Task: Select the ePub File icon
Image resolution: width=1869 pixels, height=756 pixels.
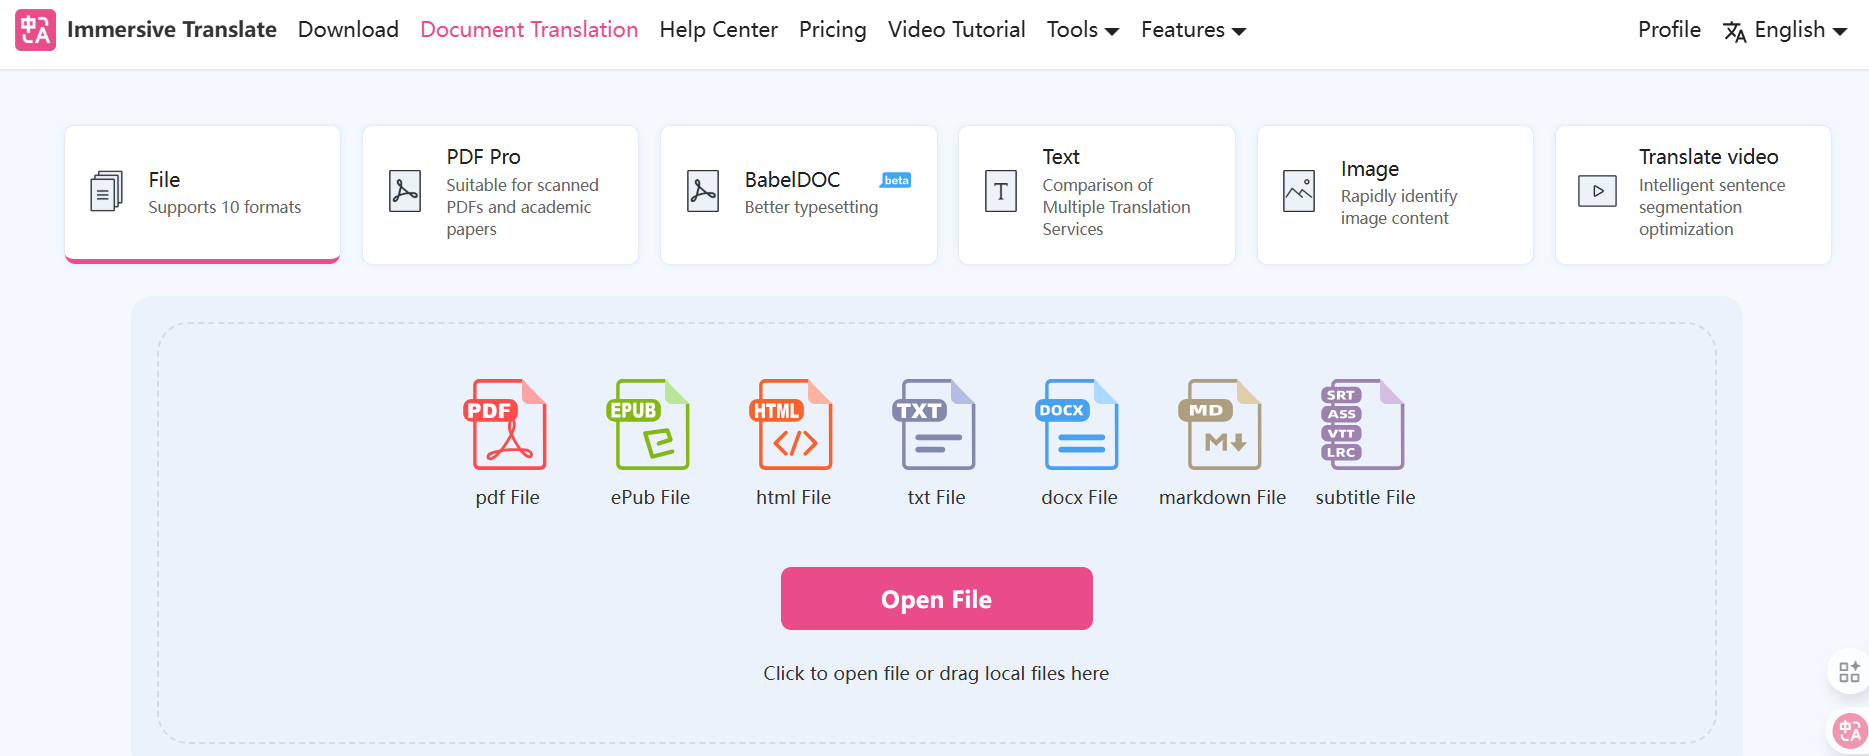Action: click(650, 425)
